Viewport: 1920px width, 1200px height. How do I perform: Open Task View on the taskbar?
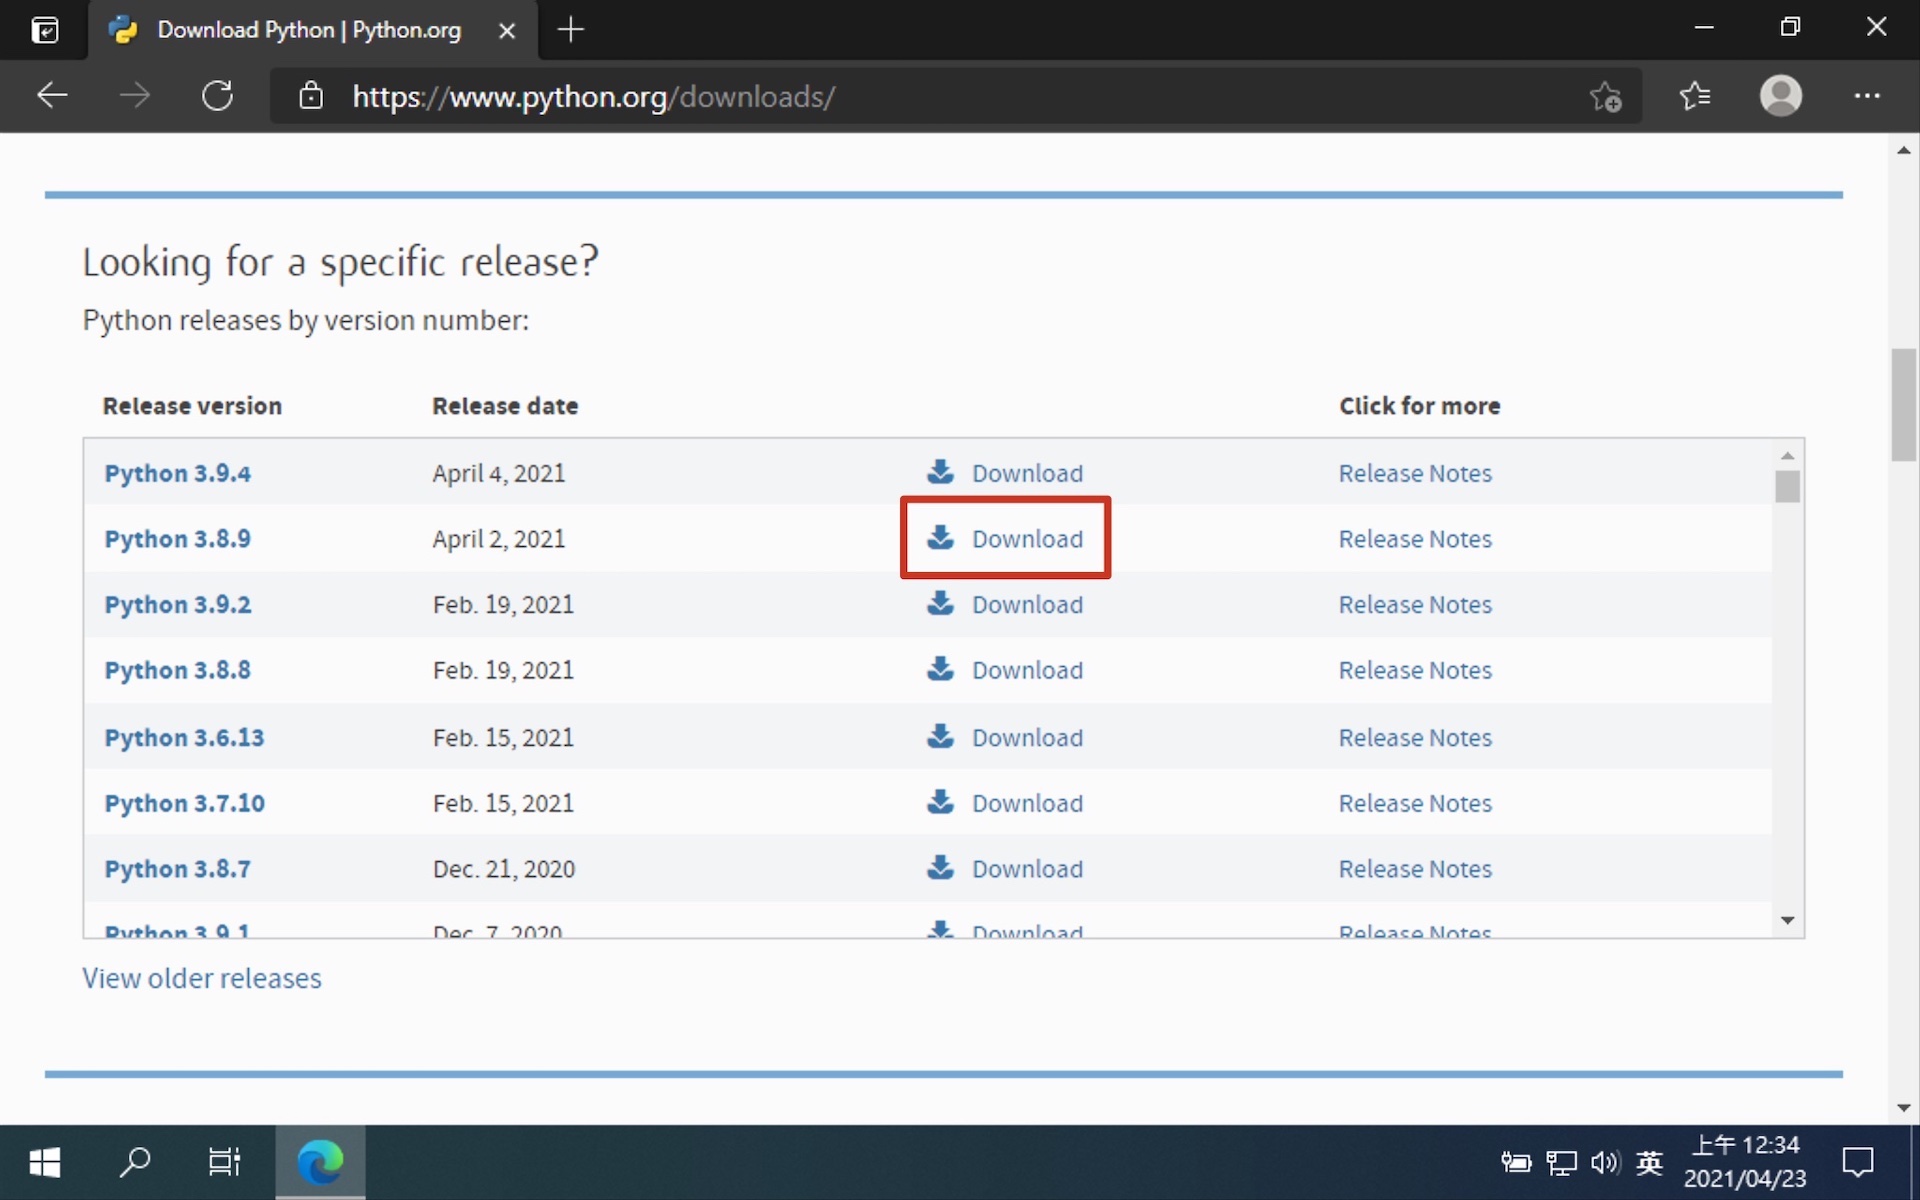click(224, 1162)
